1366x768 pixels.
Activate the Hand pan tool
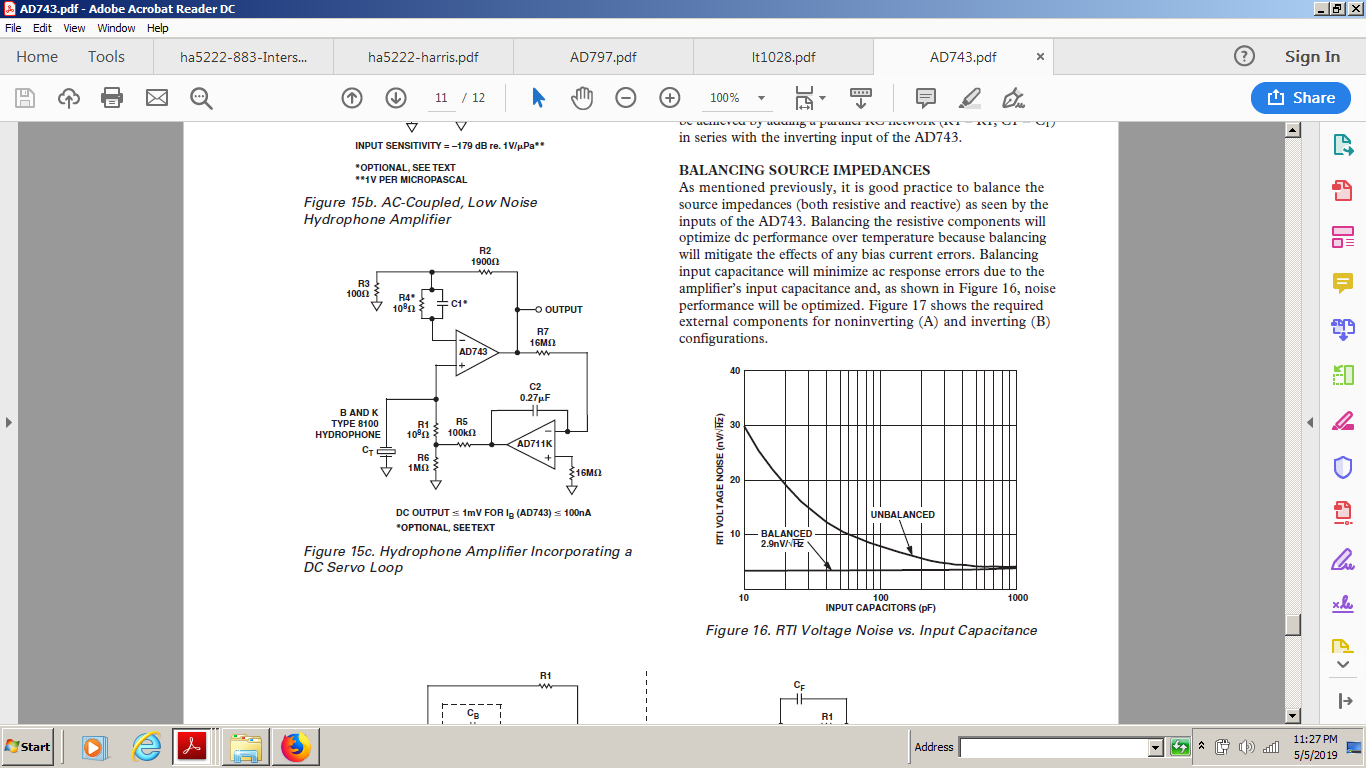pos(582,98)
